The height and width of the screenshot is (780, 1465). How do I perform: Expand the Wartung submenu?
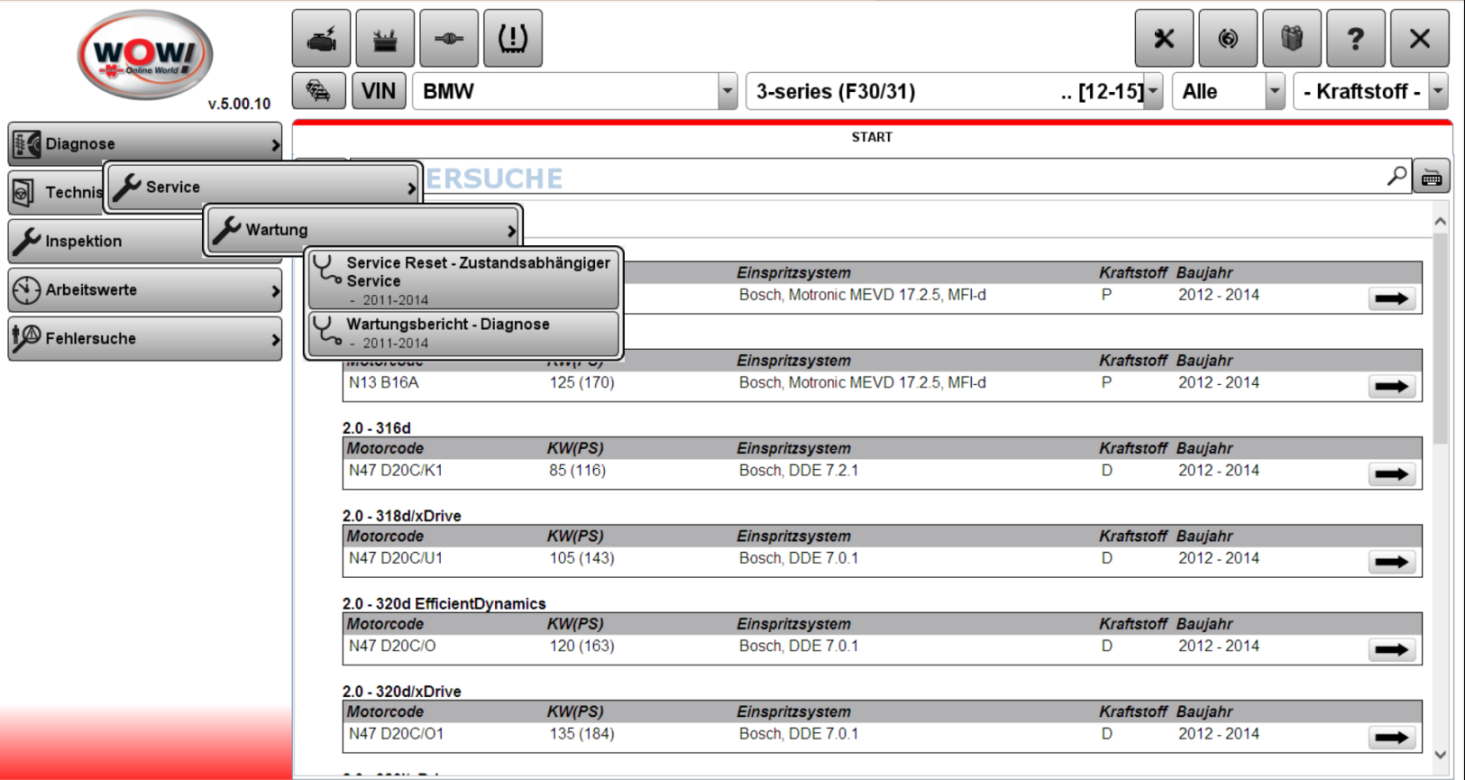(364, 230)
